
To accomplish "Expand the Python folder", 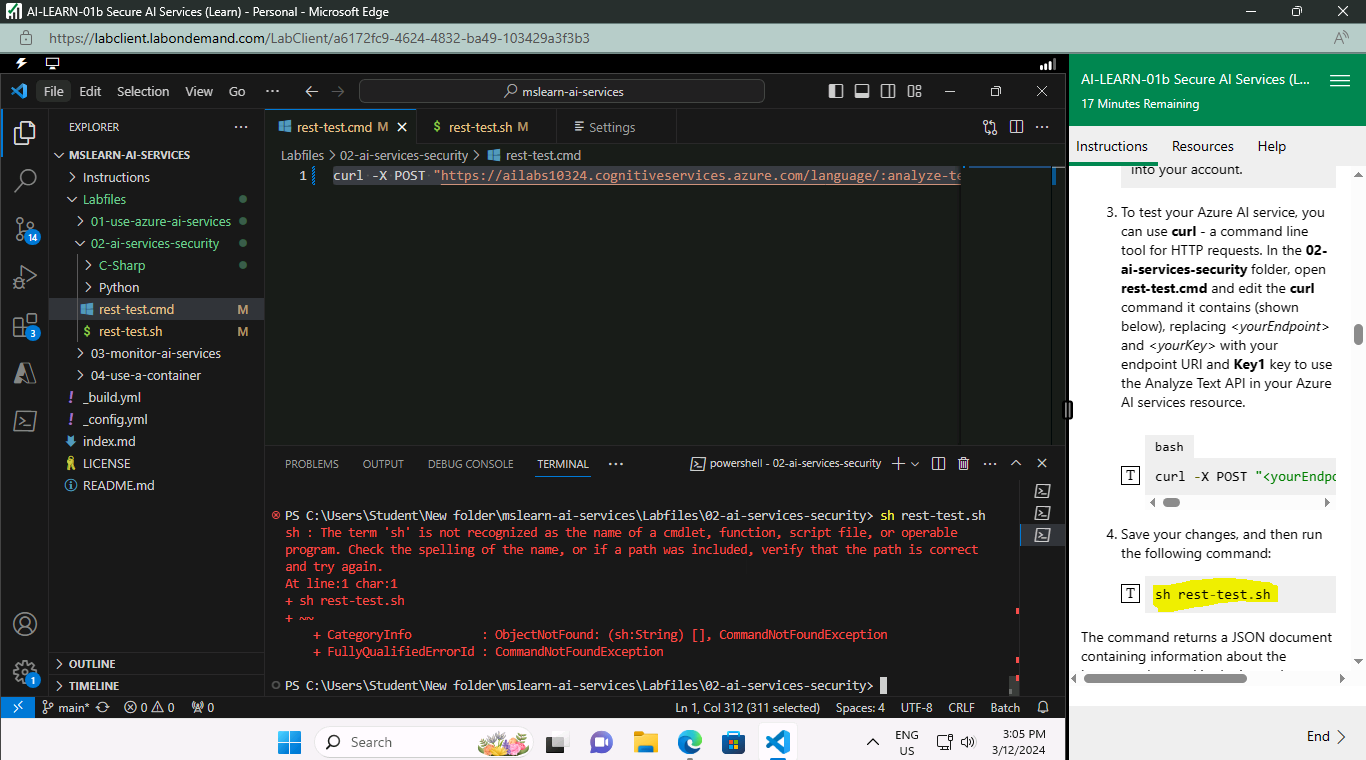I will [x=157, y=287].
